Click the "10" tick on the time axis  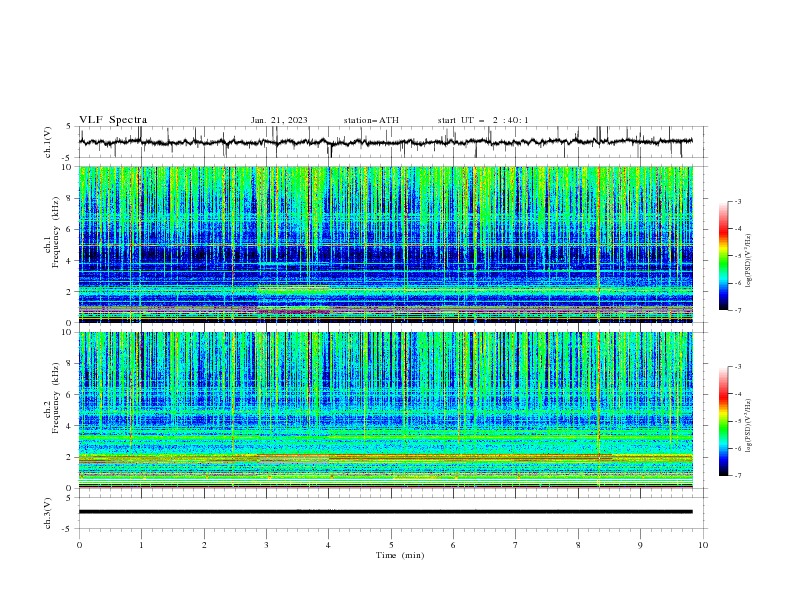coord(703,545)
